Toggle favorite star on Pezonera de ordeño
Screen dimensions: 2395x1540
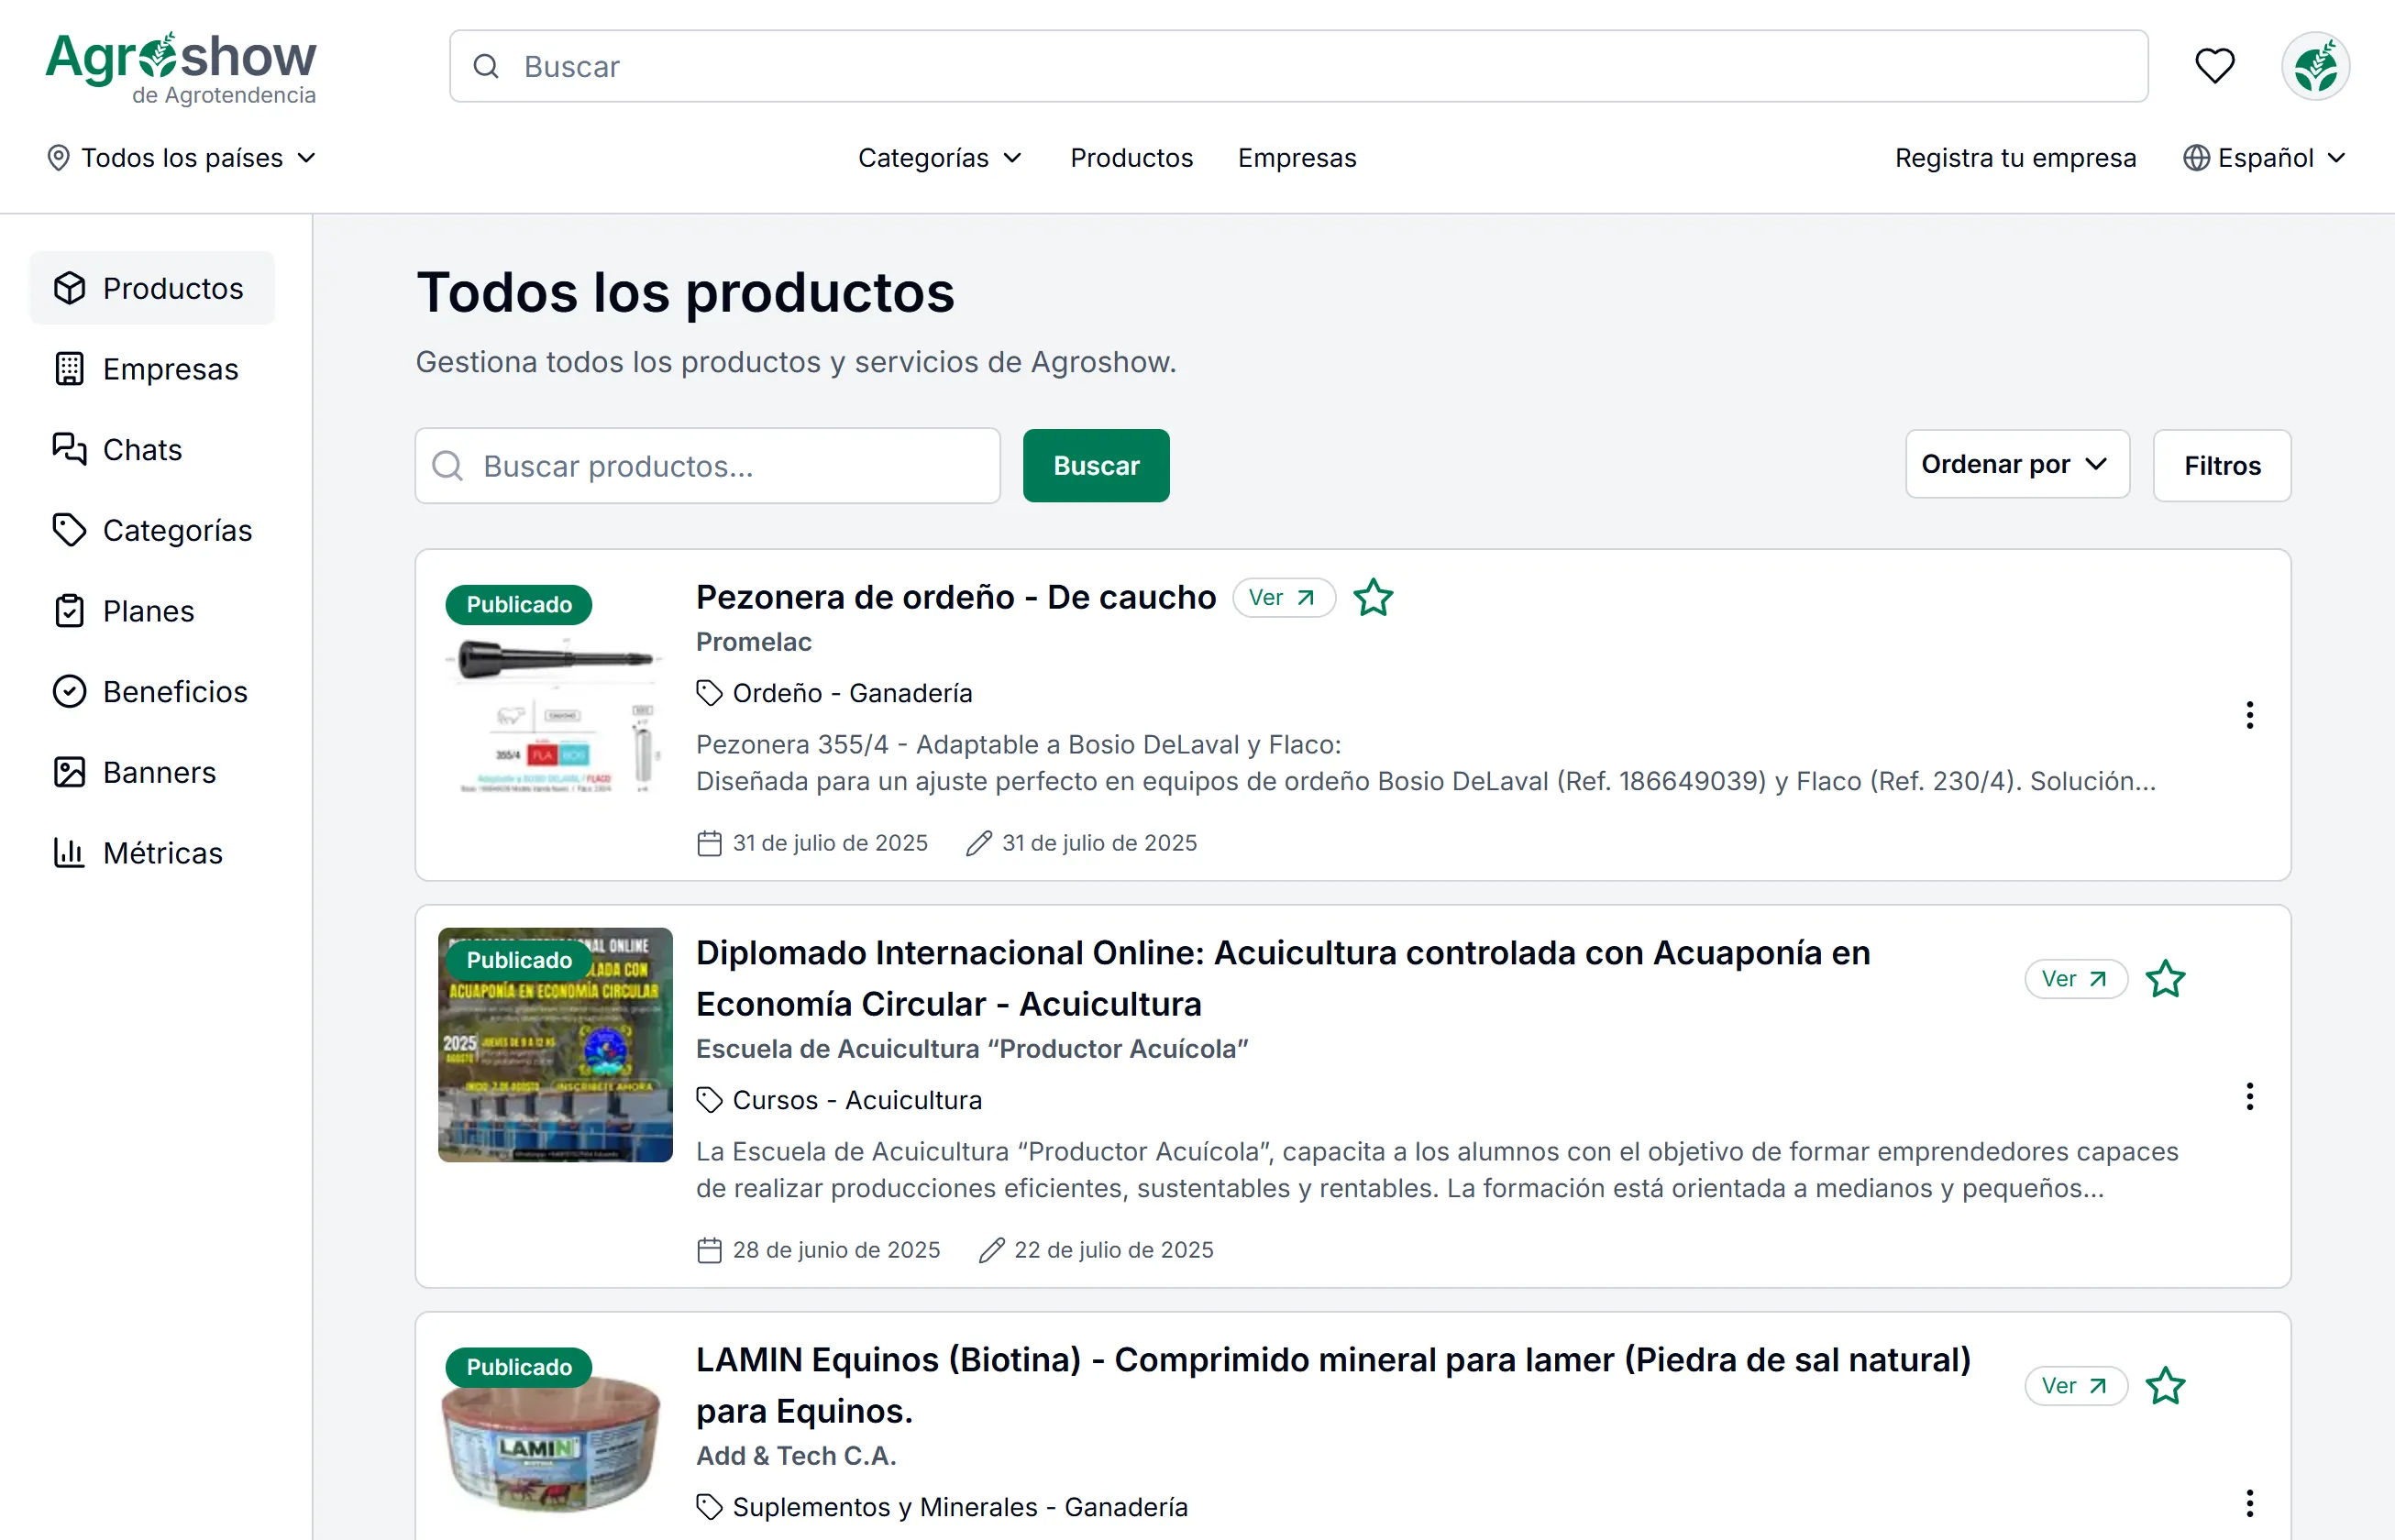(1373, 597)
